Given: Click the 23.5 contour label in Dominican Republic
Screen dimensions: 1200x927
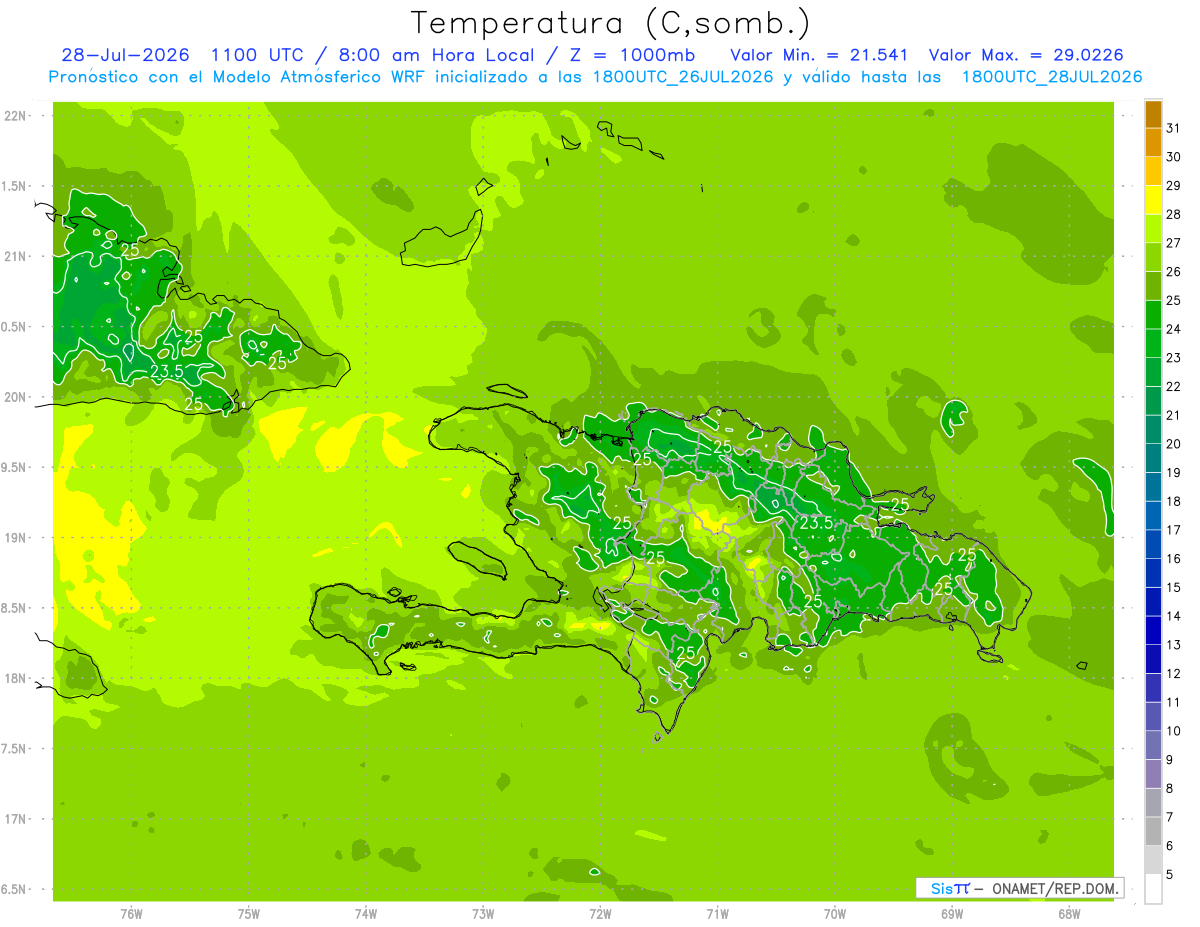Looking at the screenshot, I should [815, 522].
